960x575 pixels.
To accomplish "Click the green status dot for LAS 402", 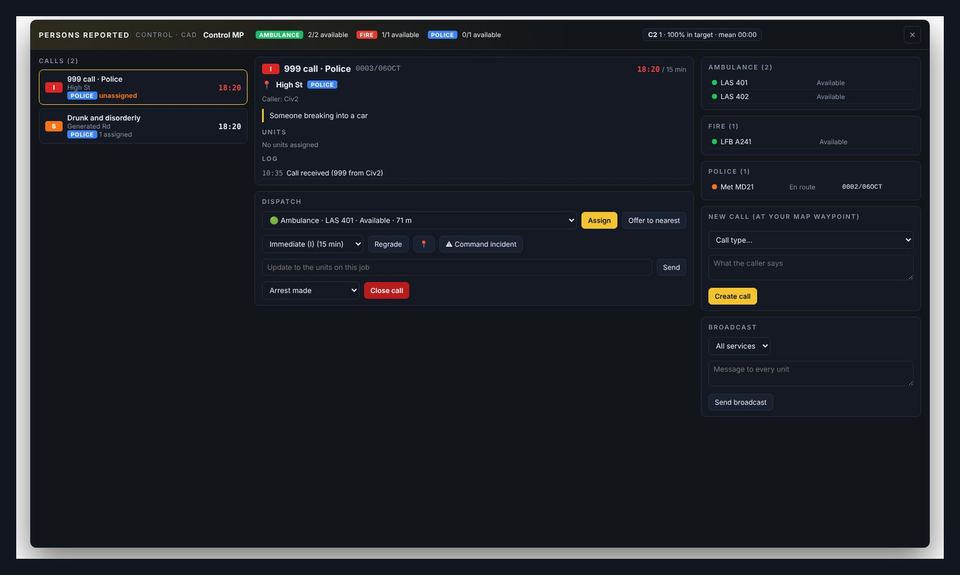I will pyautogui.click(x=714, y=97).
